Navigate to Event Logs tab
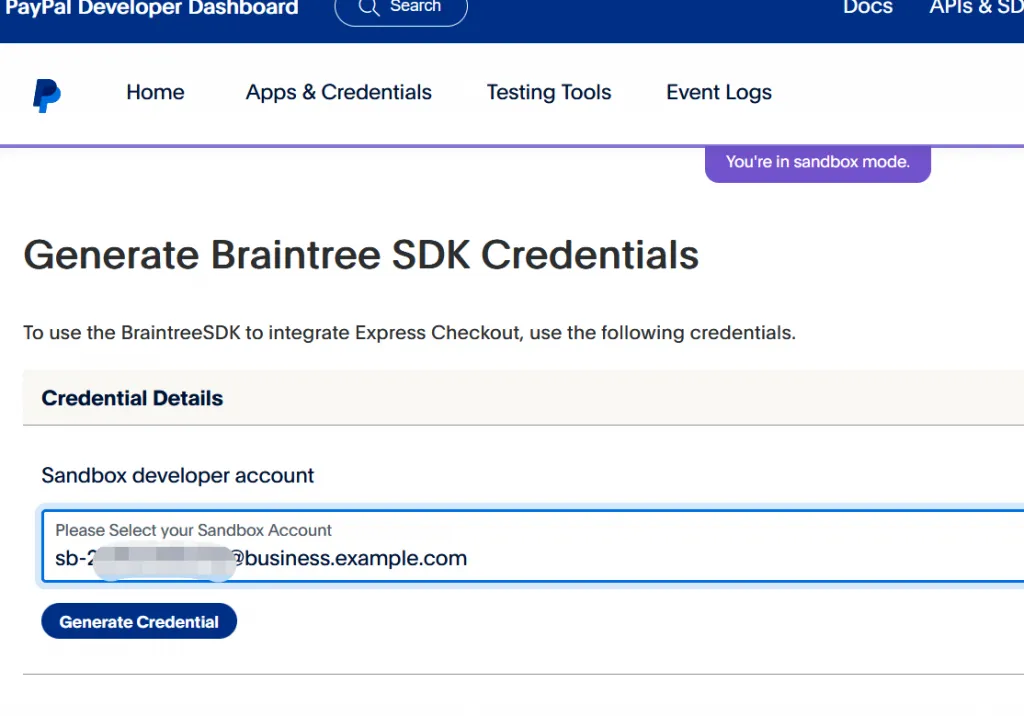 [719, 93]
